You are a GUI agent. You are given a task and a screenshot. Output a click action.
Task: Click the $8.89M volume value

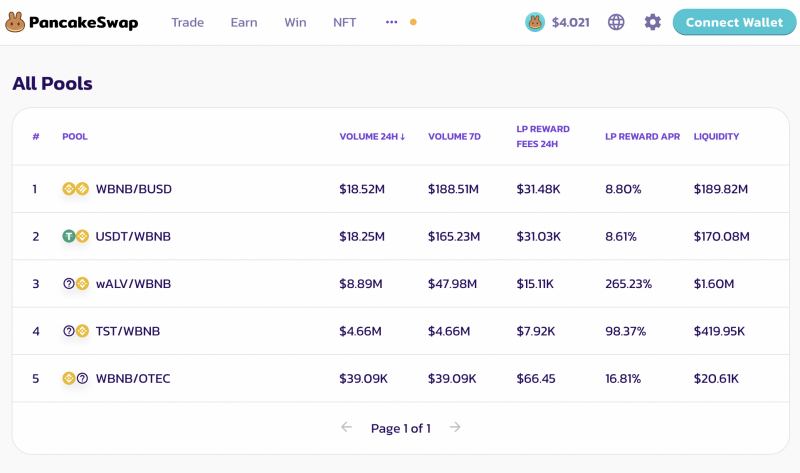361,284
